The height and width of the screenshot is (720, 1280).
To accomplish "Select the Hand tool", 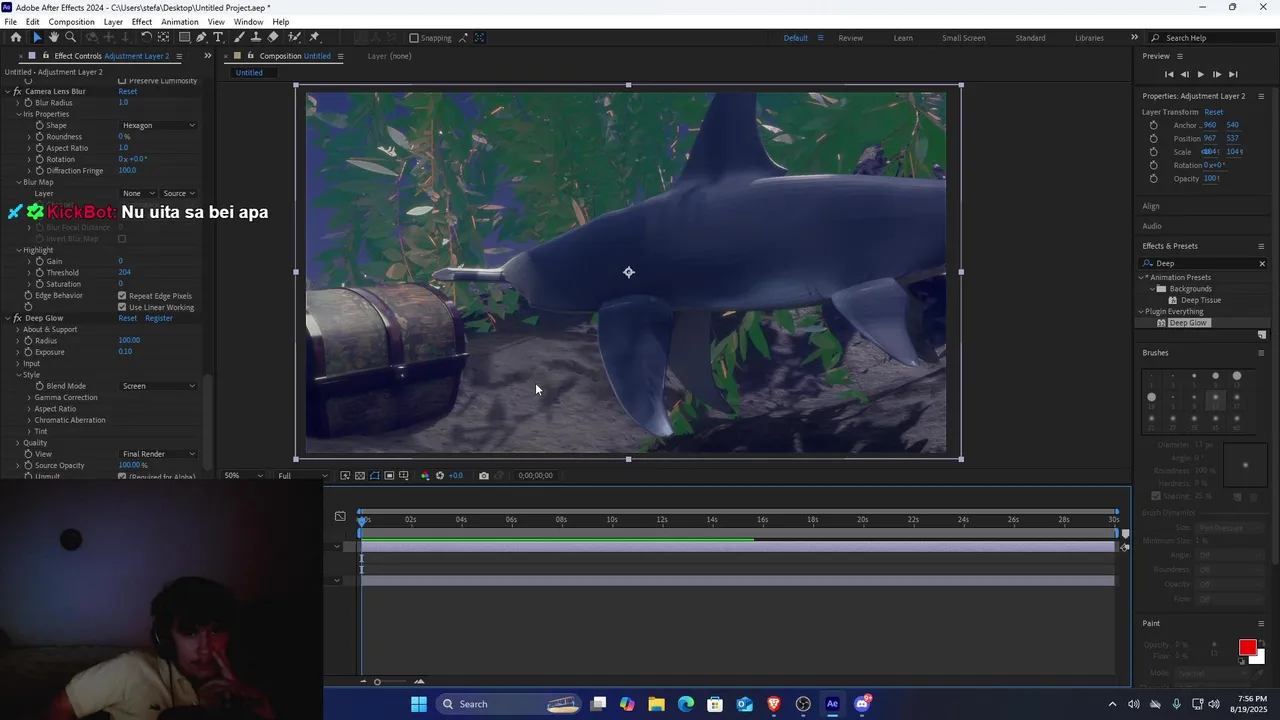I will point(54,38).
